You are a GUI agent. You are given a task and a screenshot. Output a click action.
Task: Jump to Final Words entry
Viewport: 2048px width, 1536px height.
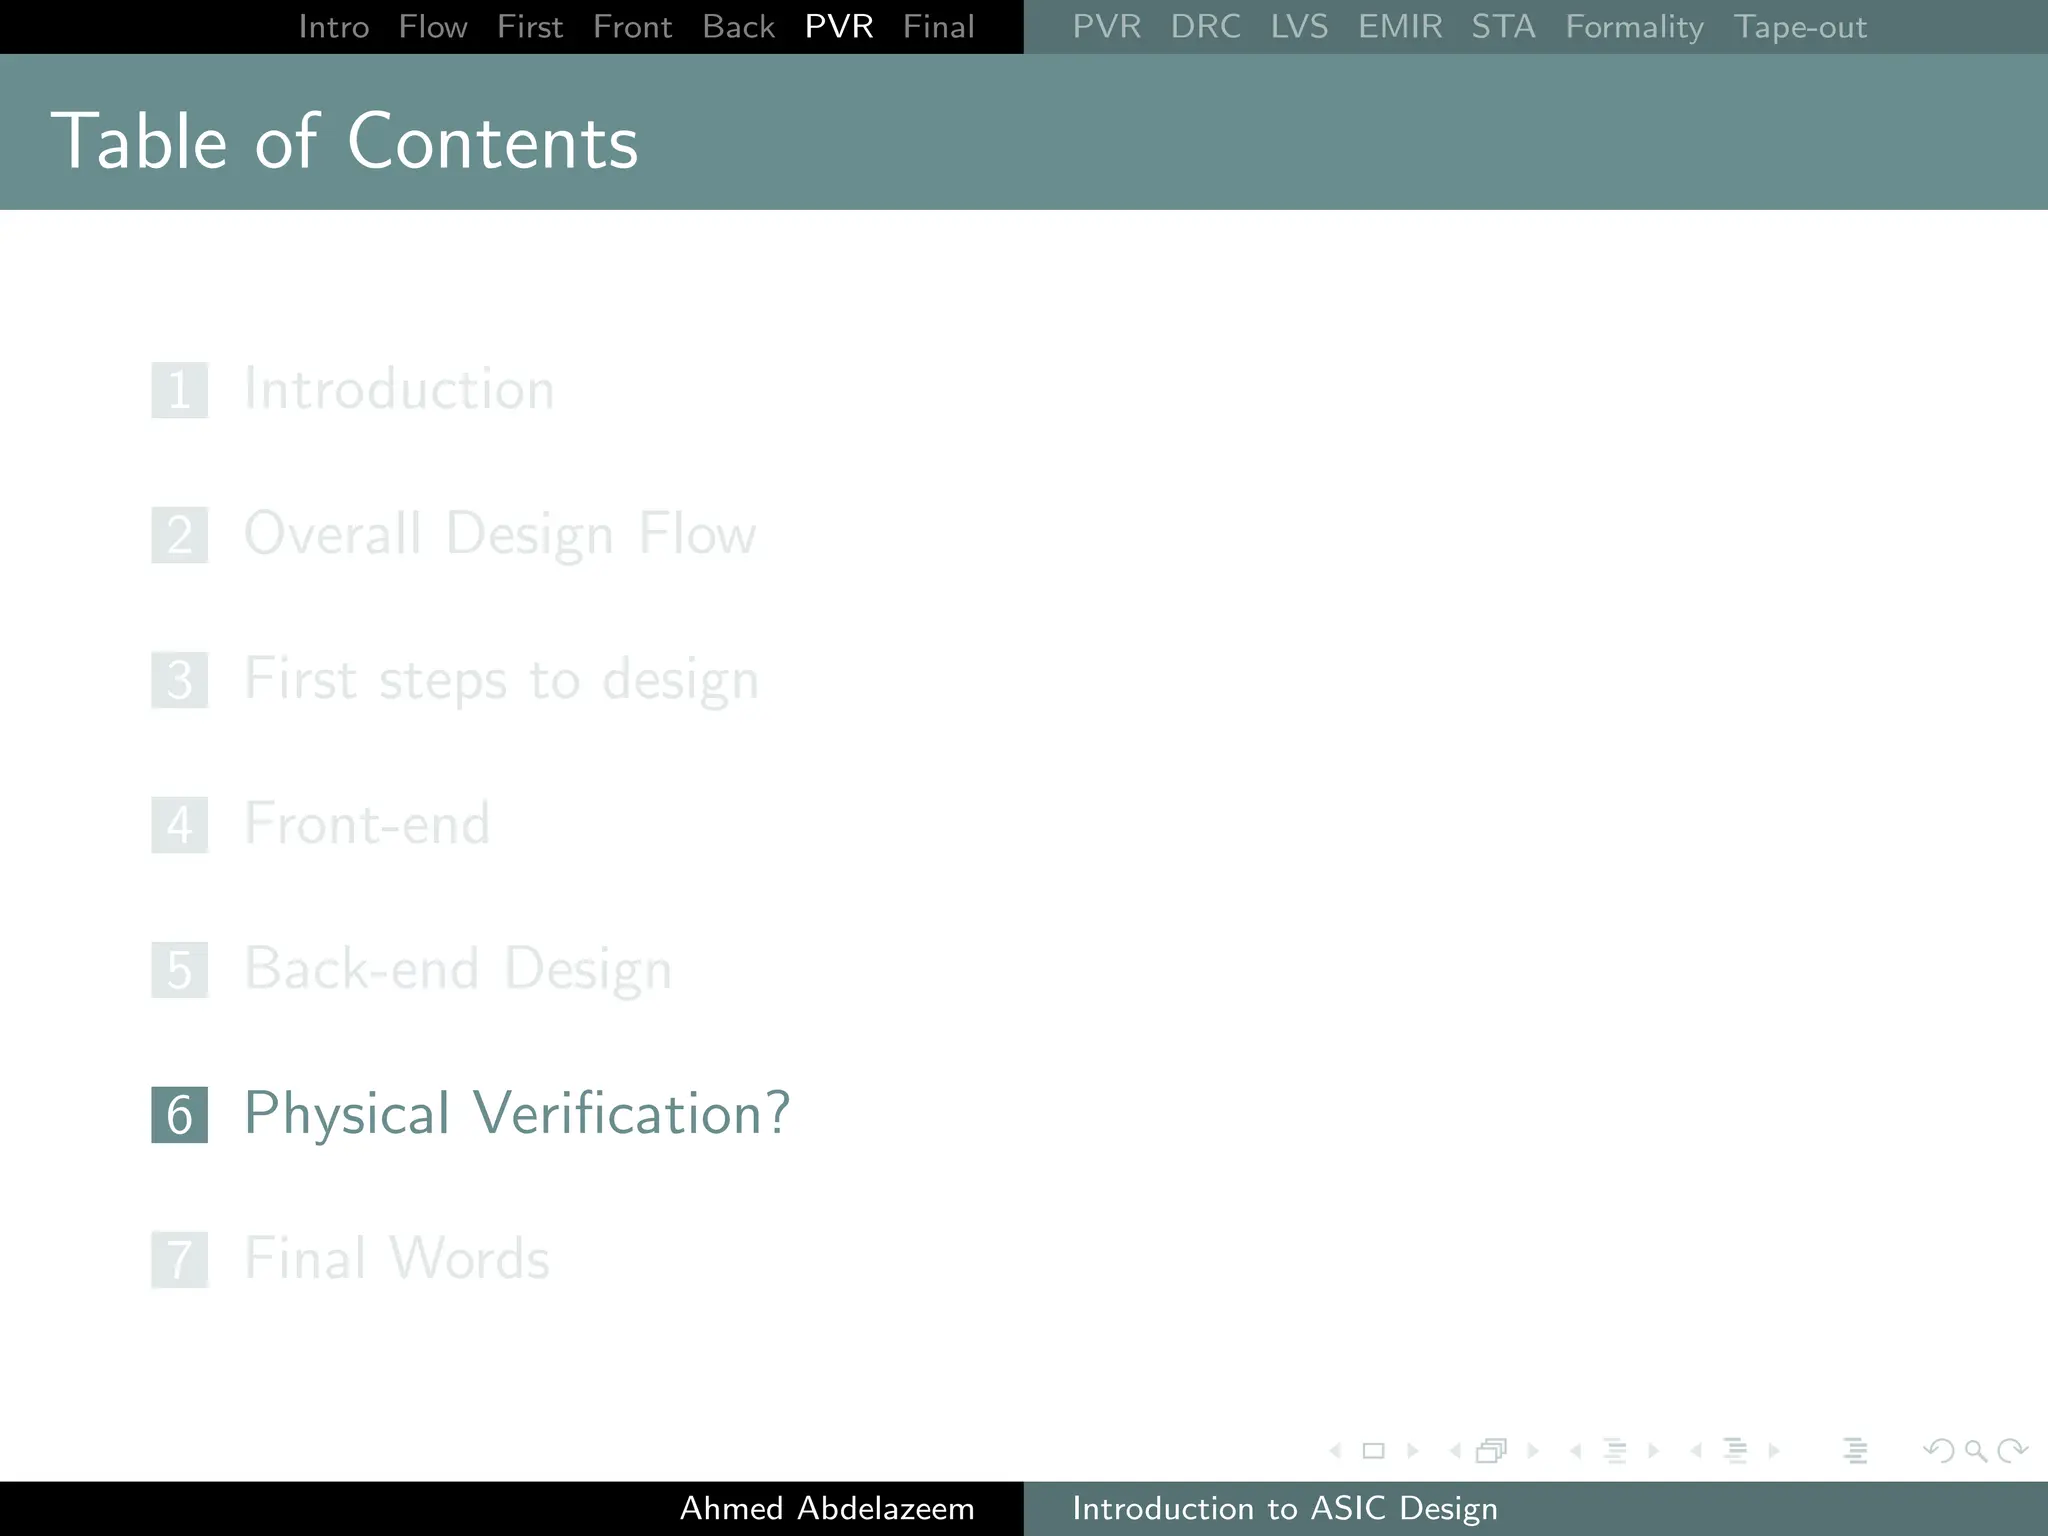(397, 1259)
